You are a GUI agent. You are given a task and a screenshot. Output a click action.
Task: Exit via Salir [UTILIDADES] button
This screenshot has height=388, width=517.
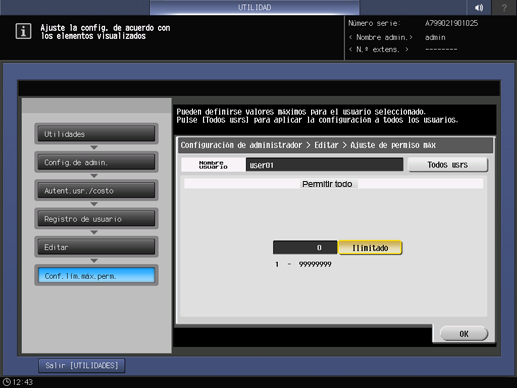coord(82,366)
